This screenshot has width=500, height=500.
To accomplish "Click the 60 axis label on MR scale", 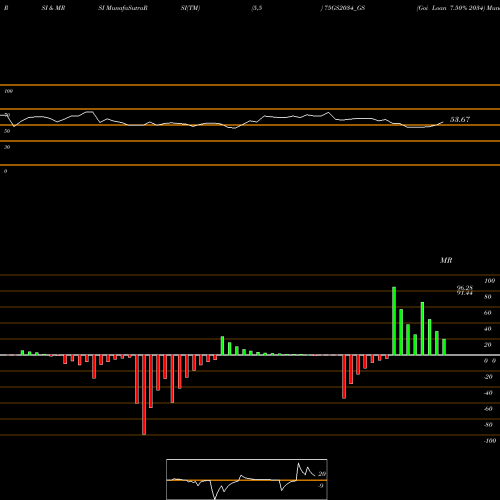I will (488, 313).
